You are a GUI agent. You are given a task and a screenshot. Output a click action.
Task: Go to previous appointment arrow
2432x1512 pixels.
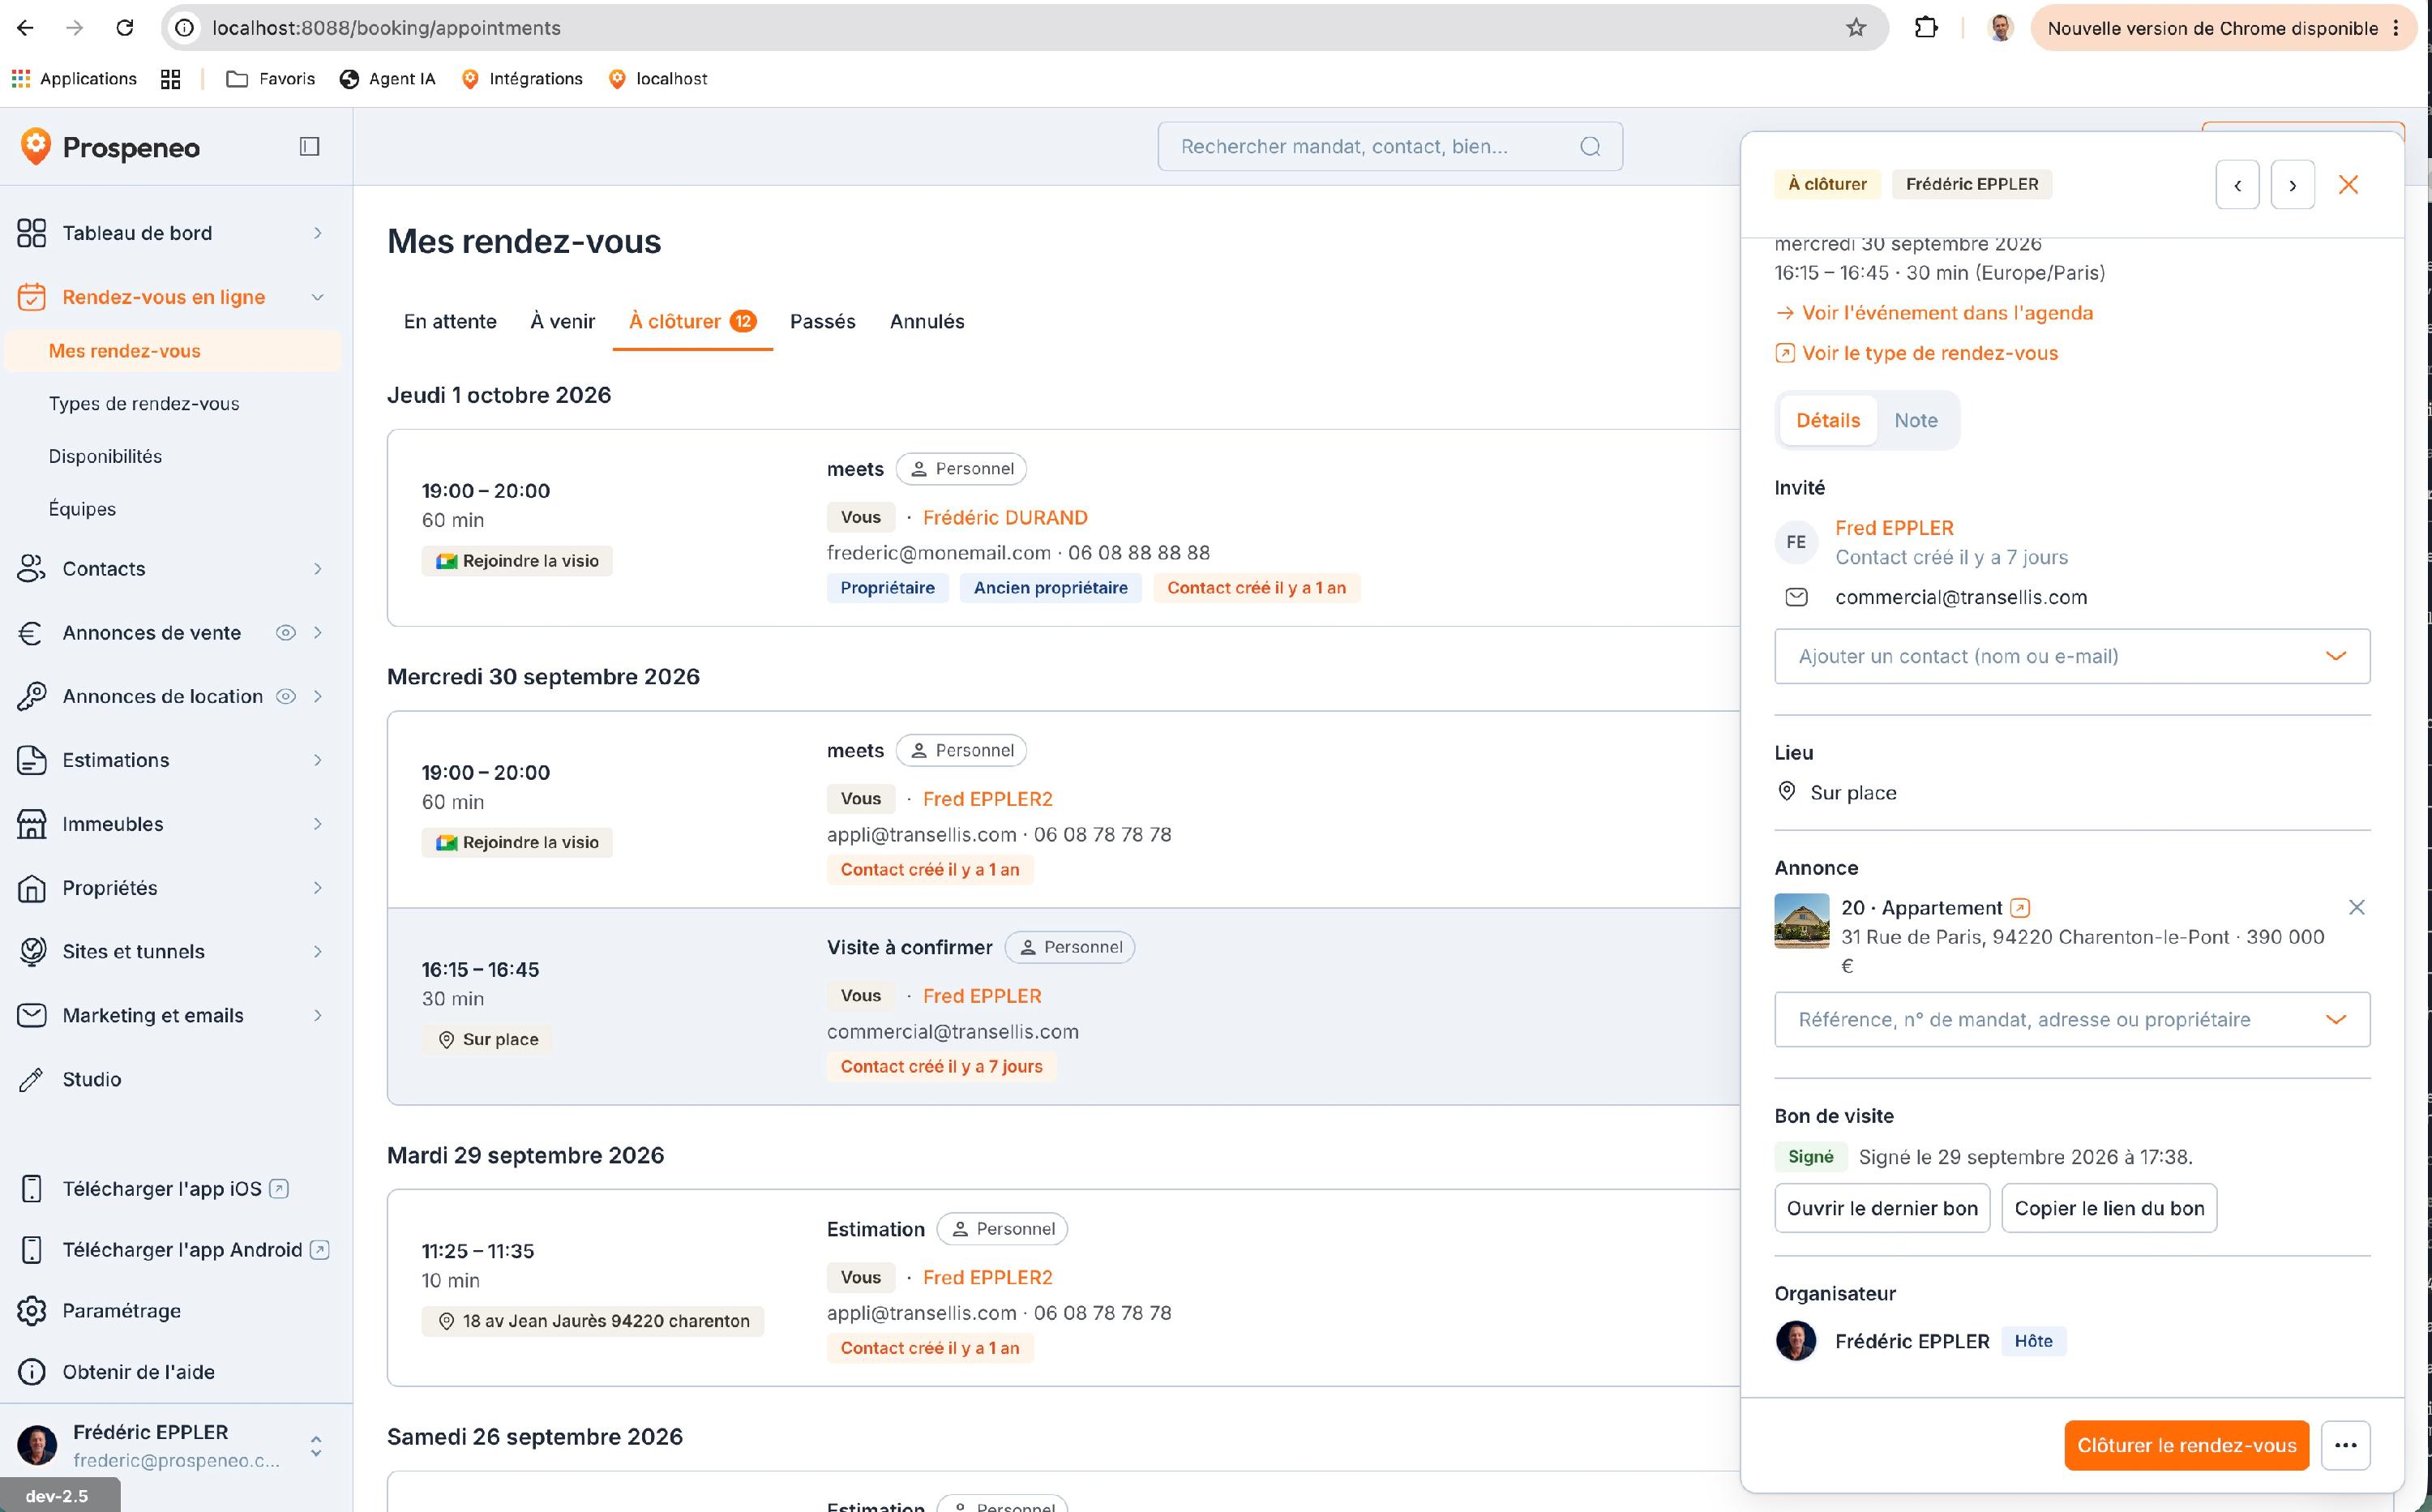coord(2237,185)
